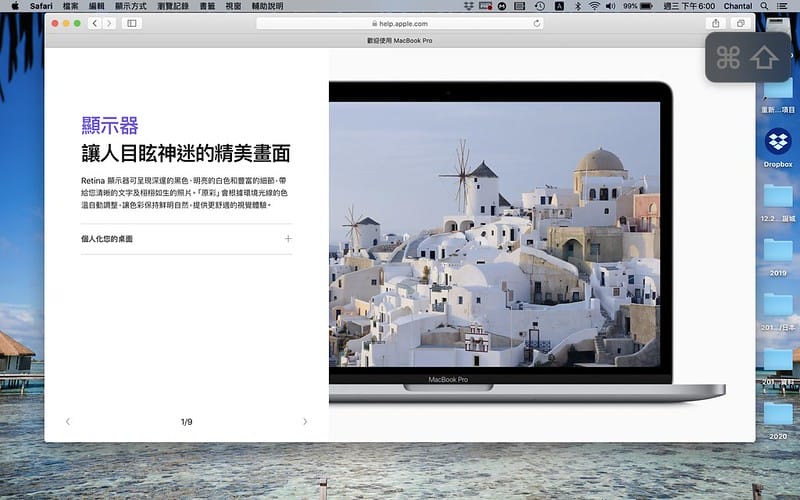Open the Wi-Fi status menu
Viewport: 800px width, 500px height.
tap(594, 6)
